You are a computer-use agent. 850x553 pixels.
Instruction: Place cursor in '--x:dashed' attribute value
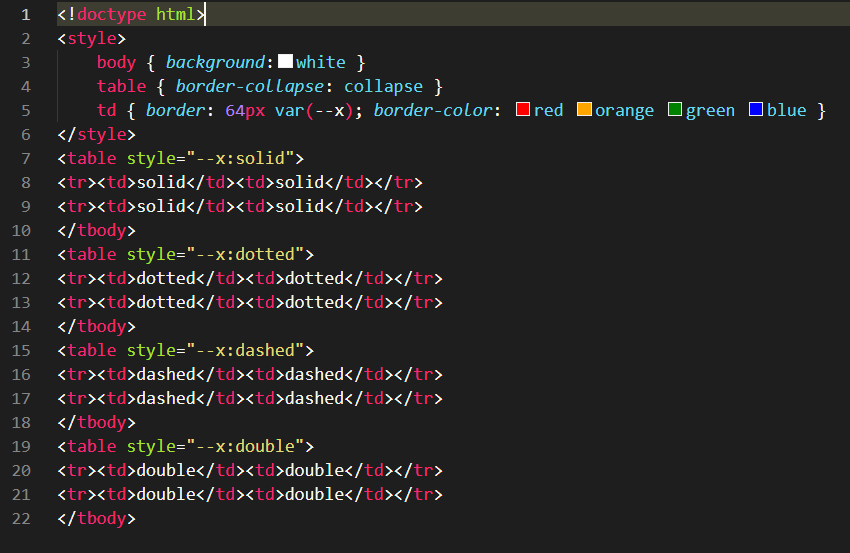245,350
